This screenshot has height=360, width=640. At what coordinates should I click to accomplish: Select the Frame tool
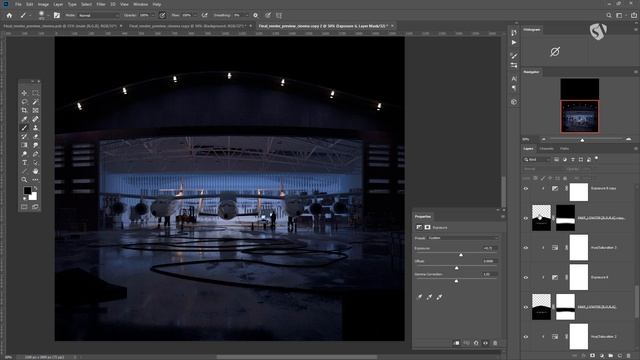click(x=36, y=110)
